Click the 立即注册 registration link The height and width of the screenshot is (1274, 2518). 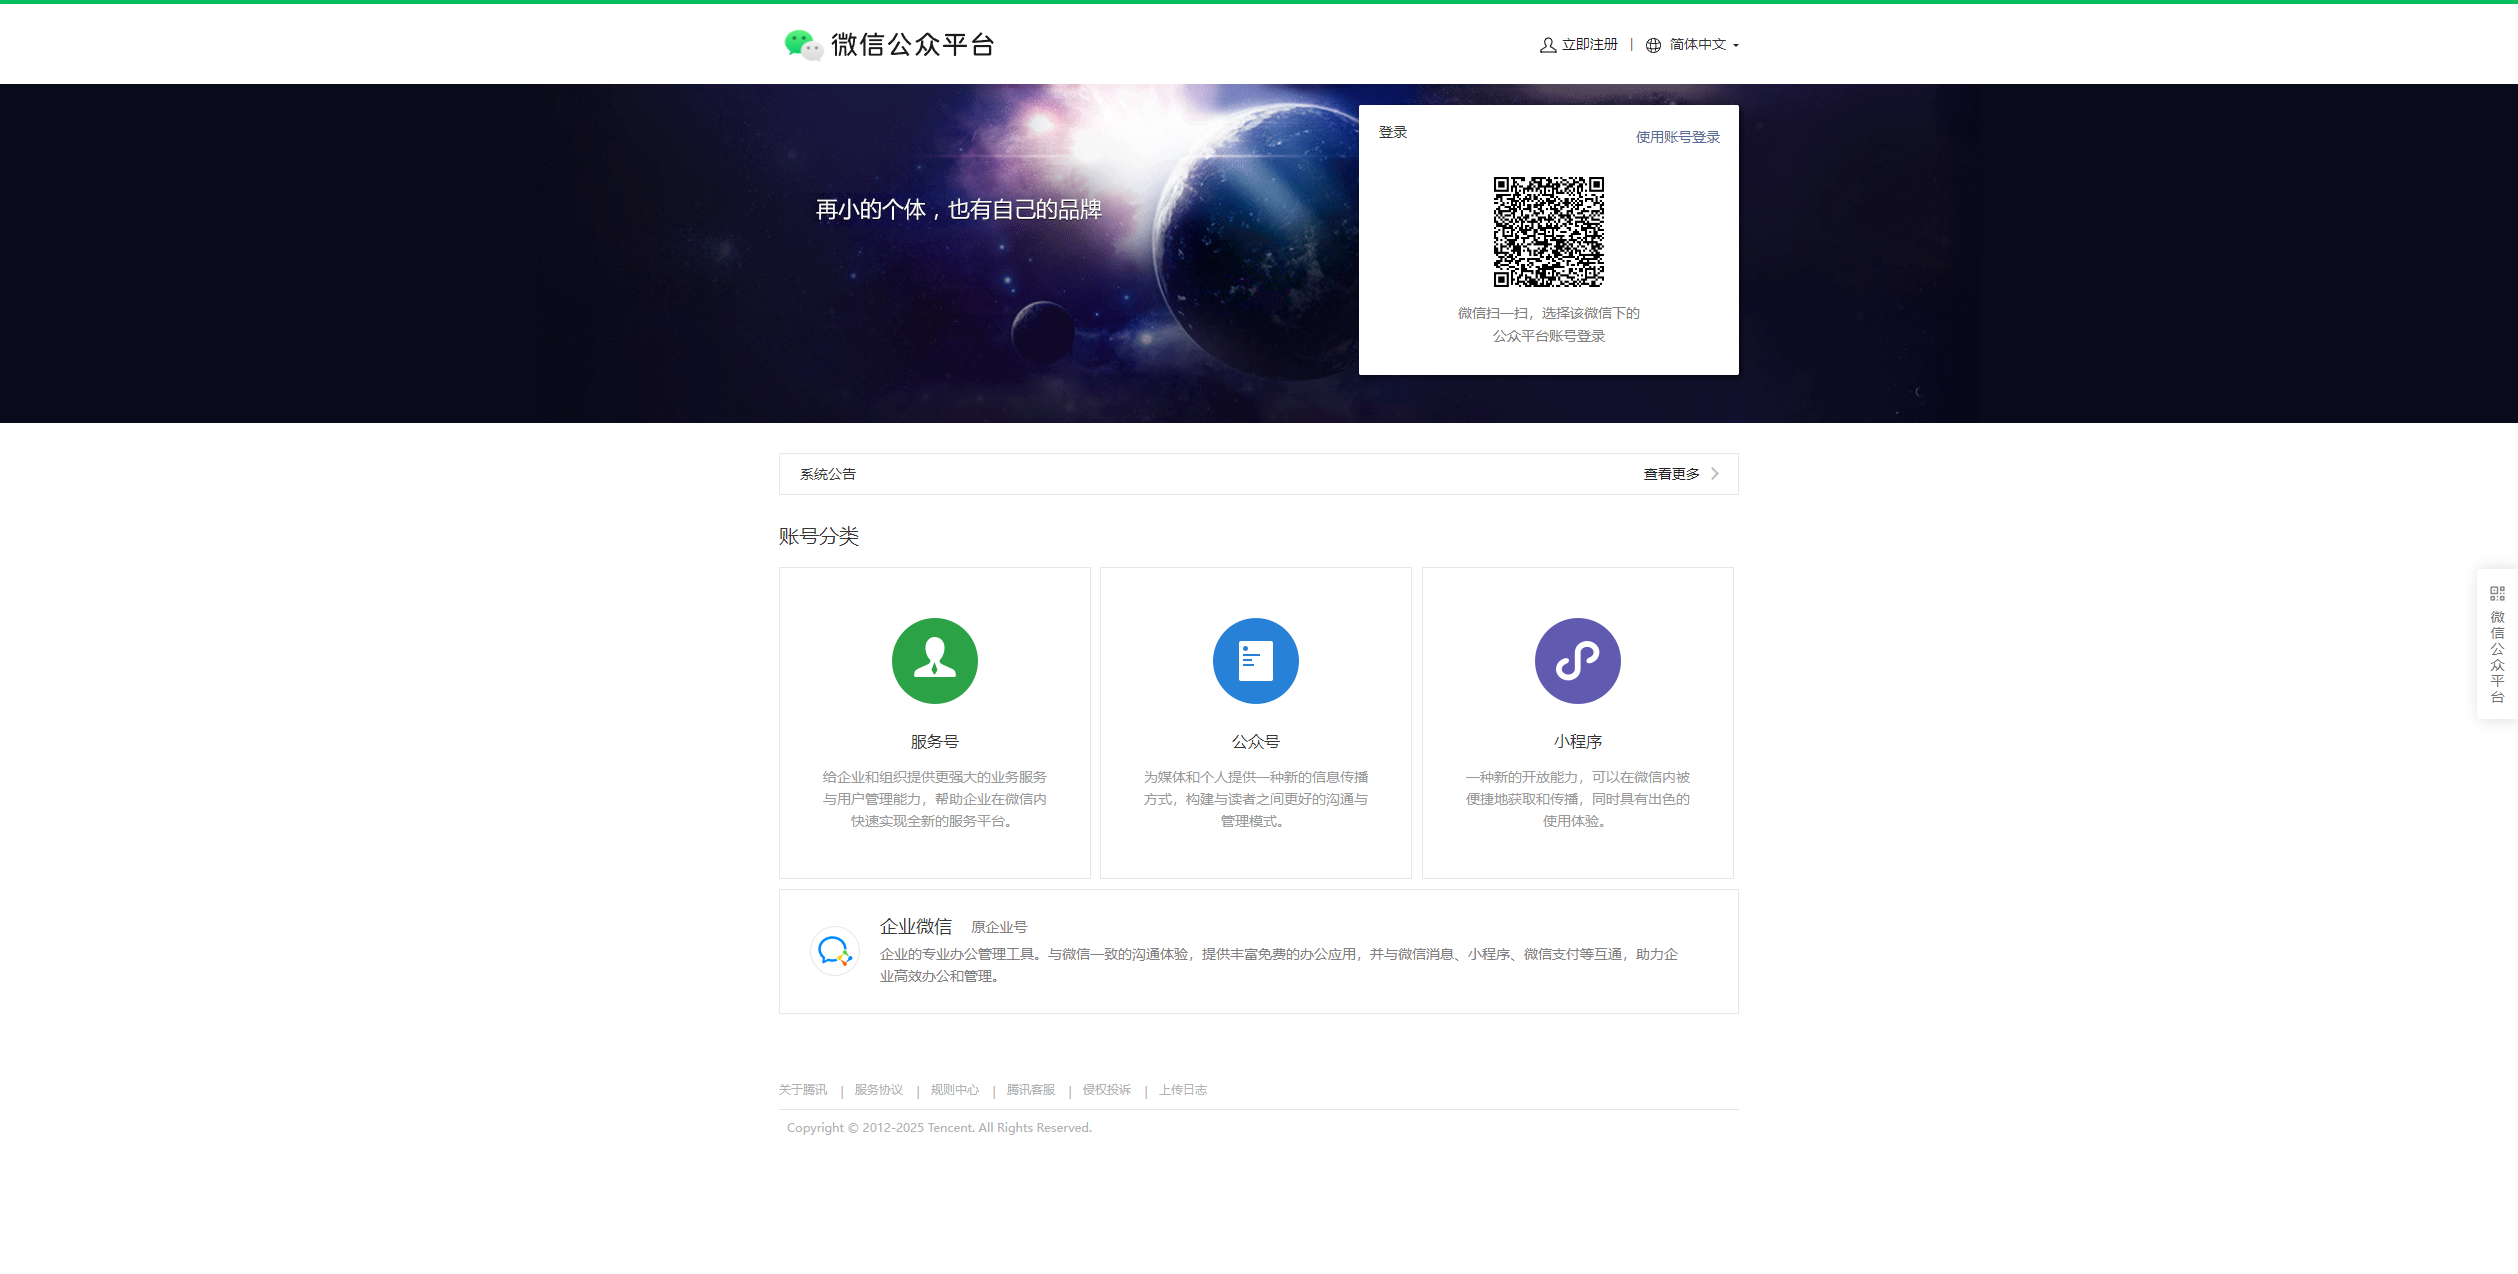pos(1589,44)
